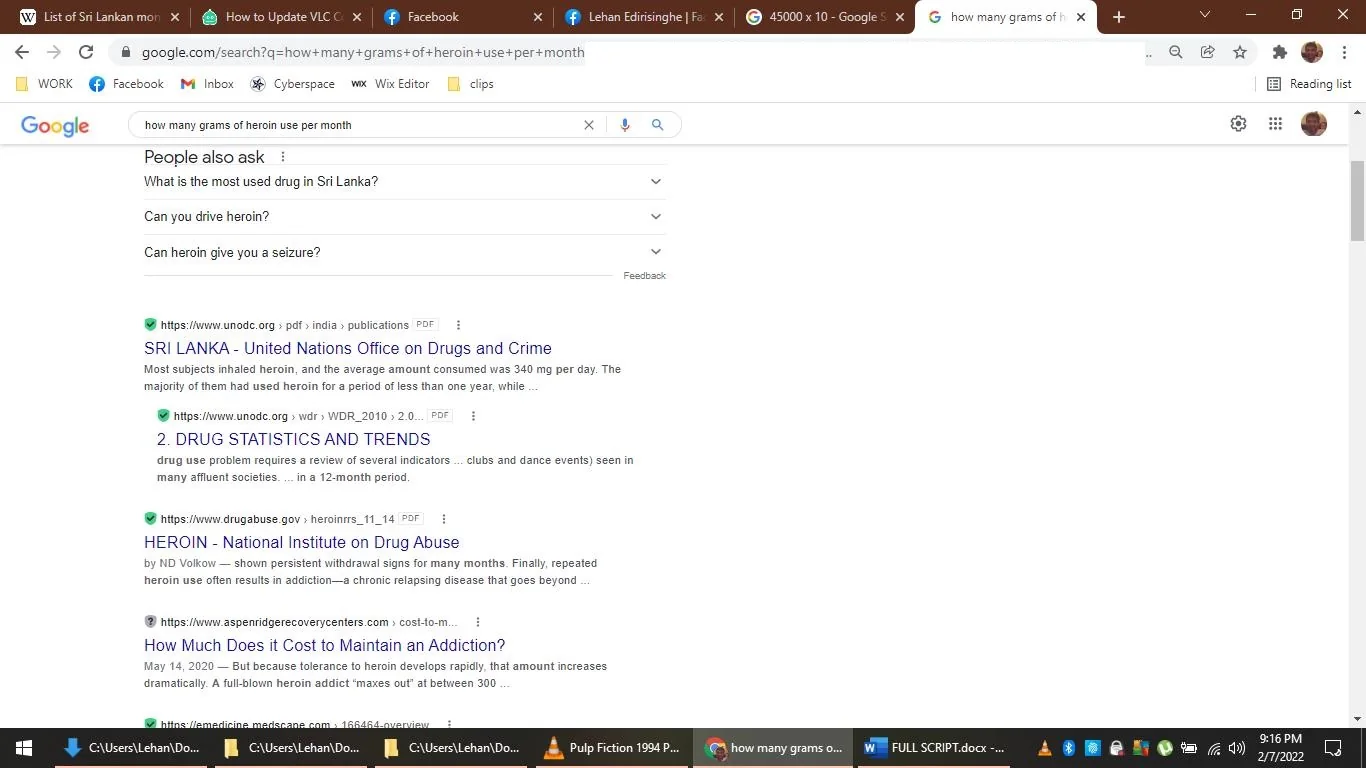Open the volume control in the system tray
Image resolution: width=1366 pixels, height=768 pixels.
coord(1237,748)
